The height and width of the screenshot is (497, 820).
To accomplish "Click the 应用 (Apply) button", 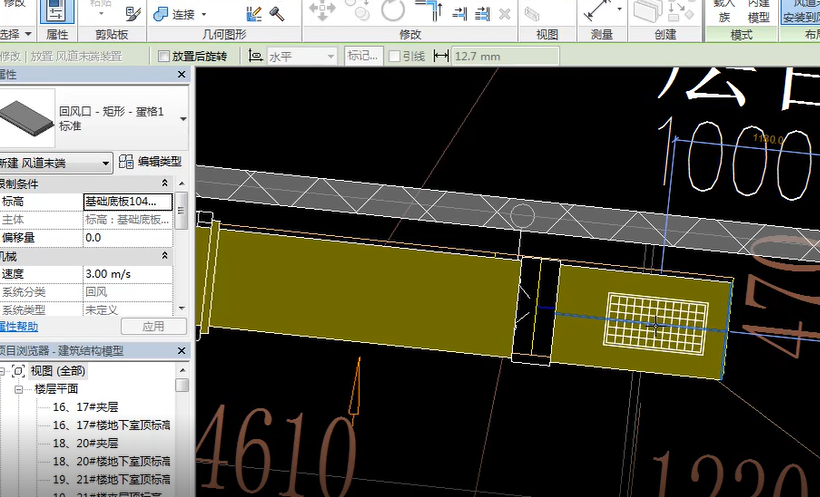I will 153,327.
